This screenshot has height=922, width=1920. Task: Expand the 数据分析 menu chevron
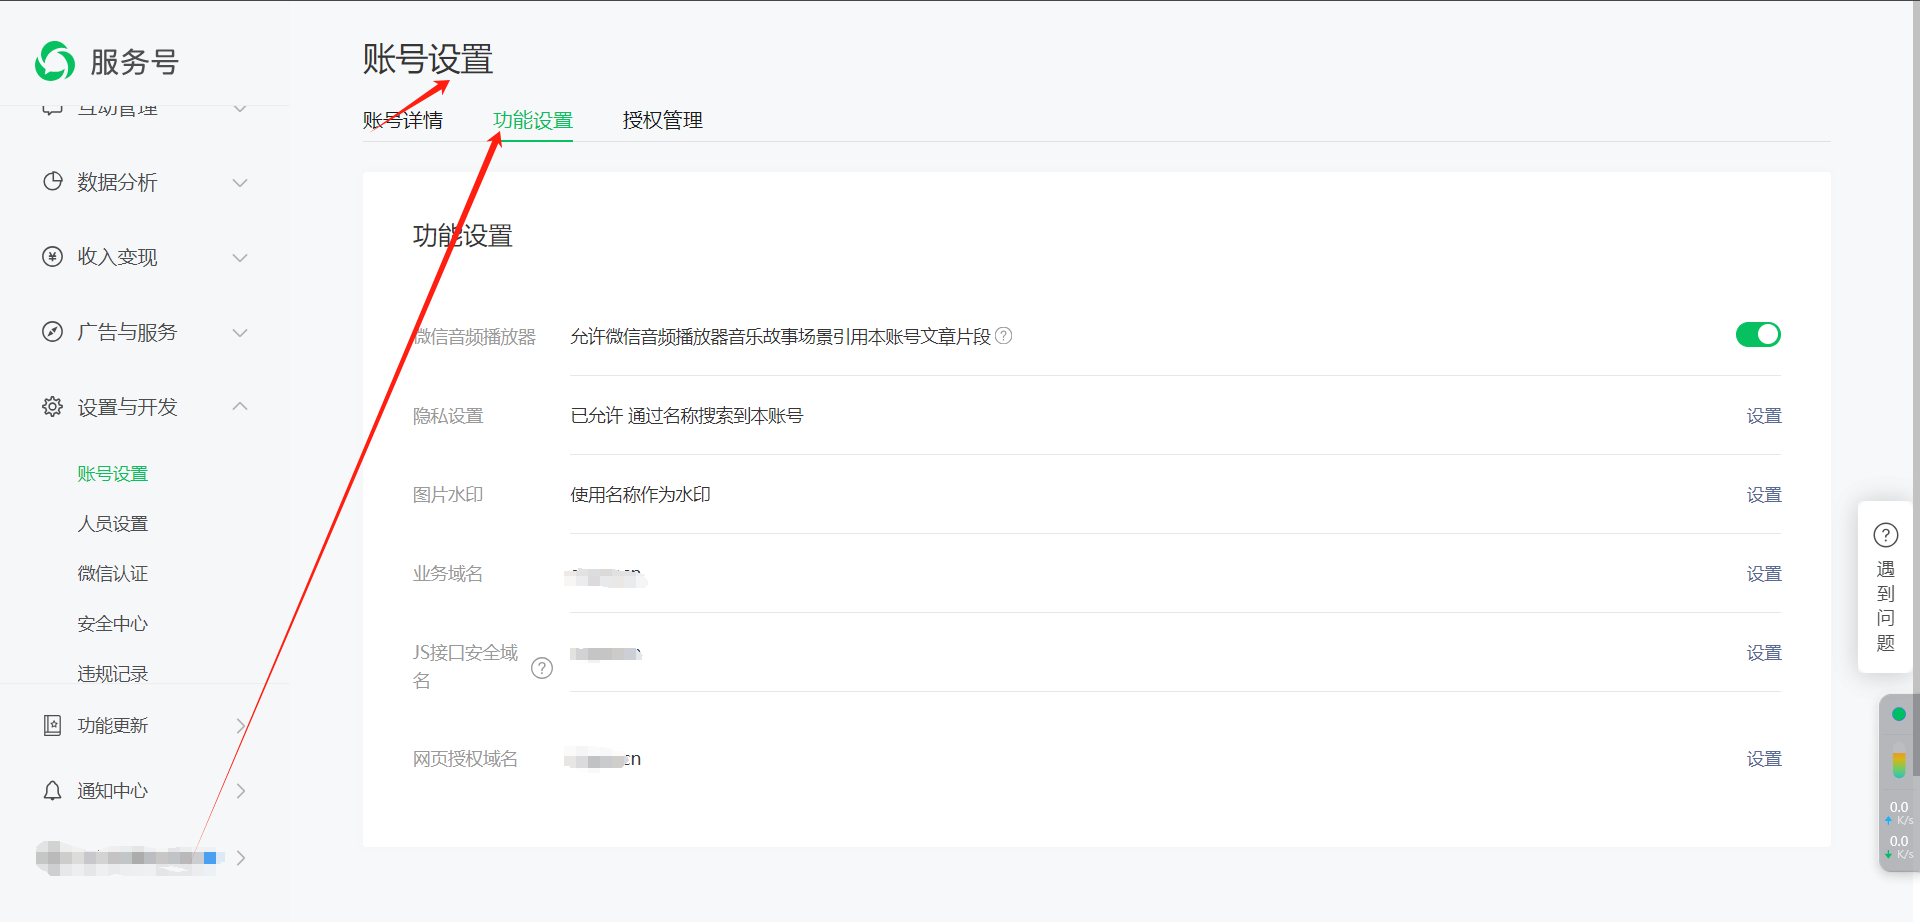[240, 183]
